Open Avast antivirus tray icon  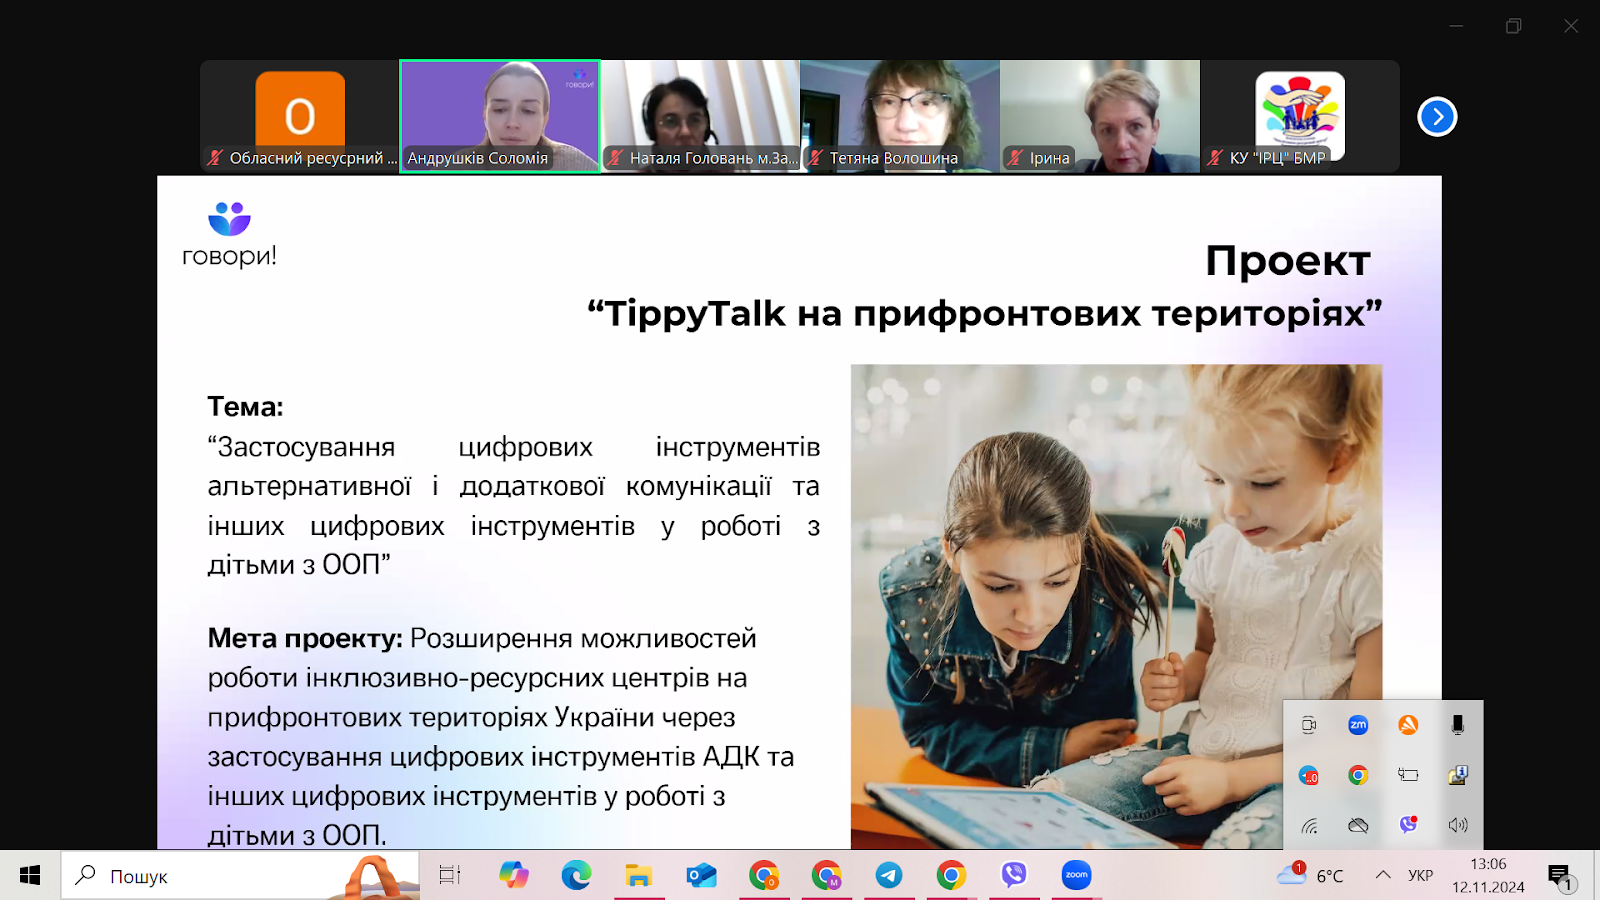[1408, 725]
